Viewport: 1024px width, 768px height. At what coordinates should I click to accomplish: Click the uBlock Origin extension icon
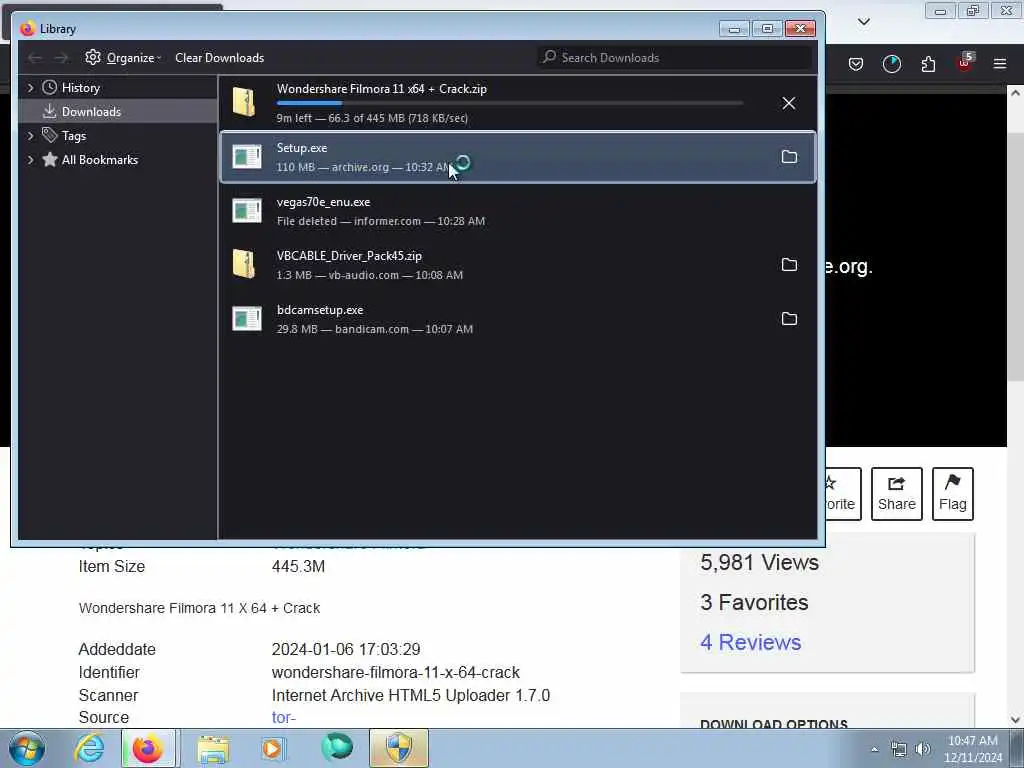(x=965, y=63)
